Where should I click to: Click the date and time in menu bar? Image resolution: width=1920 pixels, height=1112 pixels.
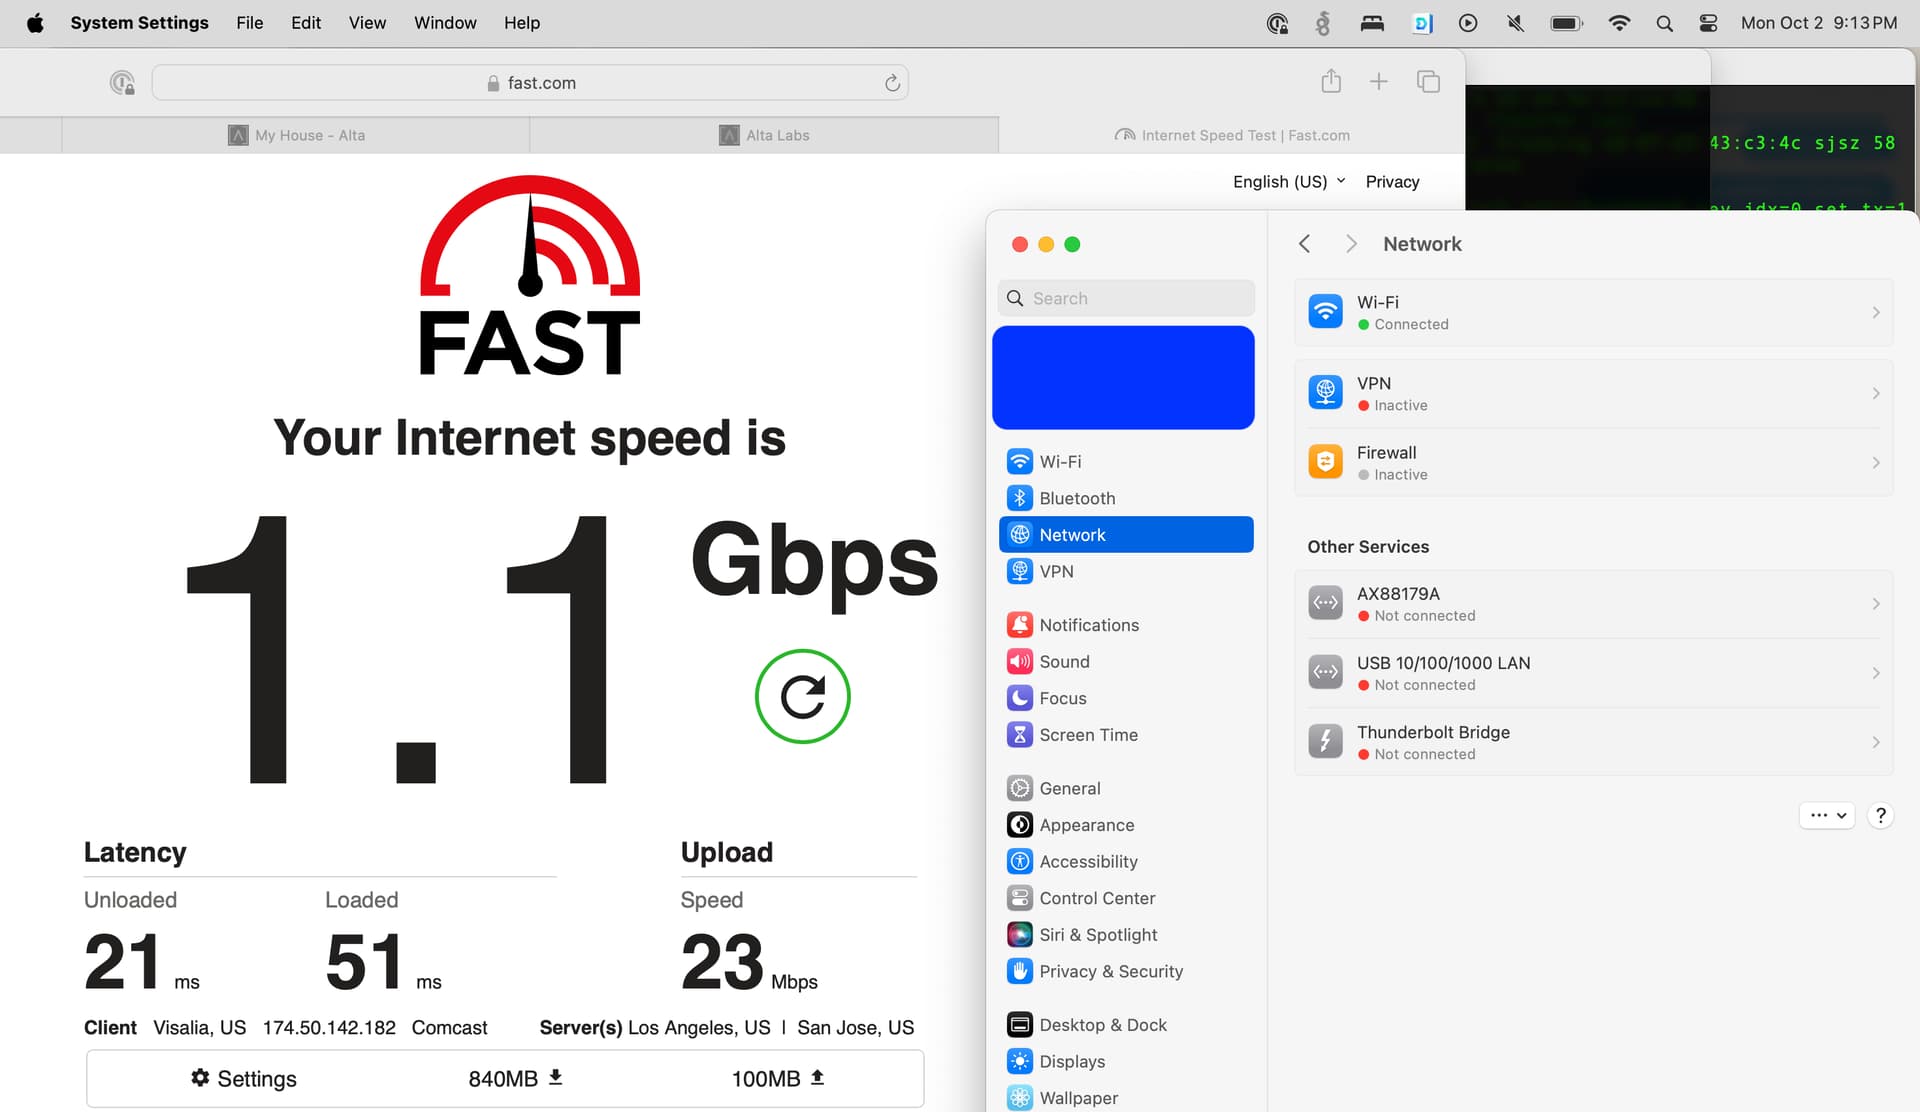(x=1819, y=23)
